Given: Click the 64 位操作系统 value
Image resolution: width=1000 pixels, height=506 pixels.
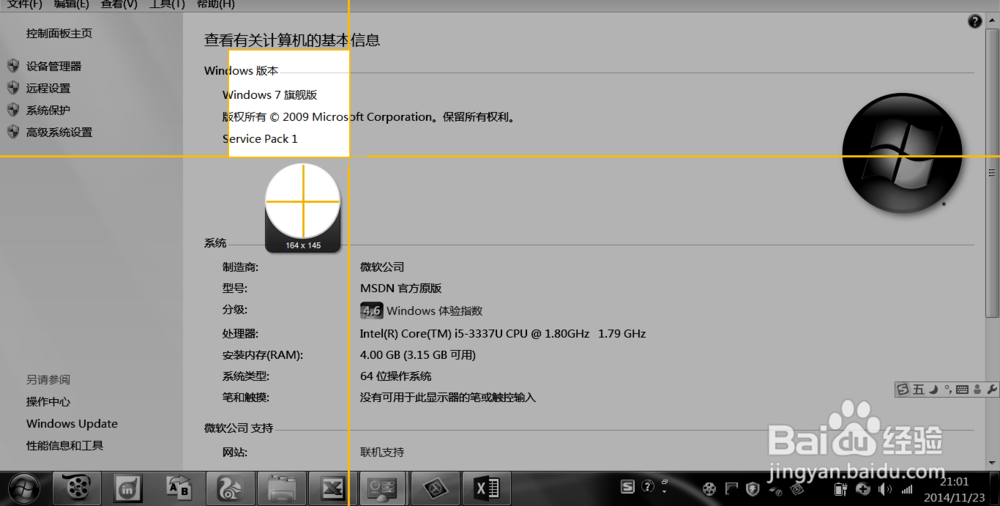Looking at the screenshot, I should 395,376.
